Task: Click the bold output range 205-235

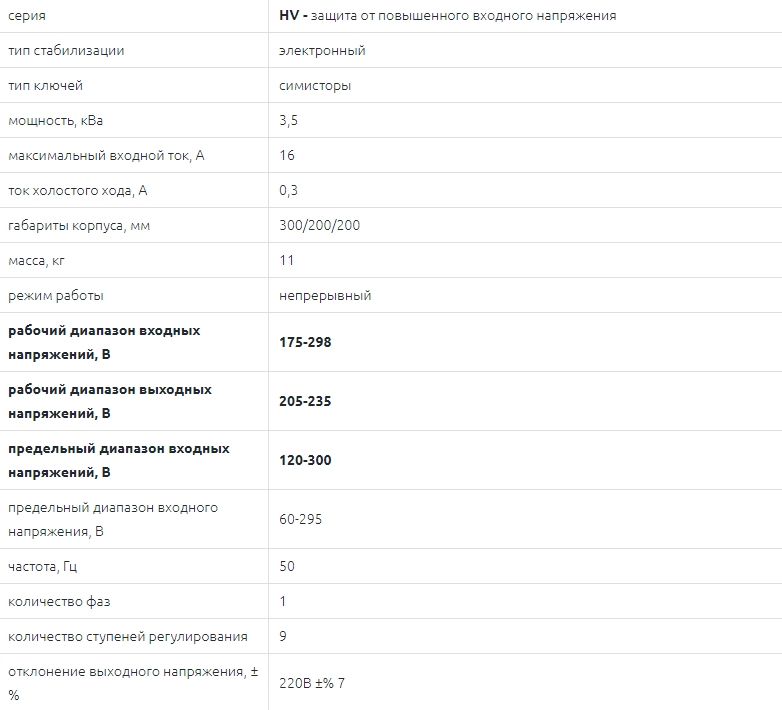Action: (x=305, y=401)
